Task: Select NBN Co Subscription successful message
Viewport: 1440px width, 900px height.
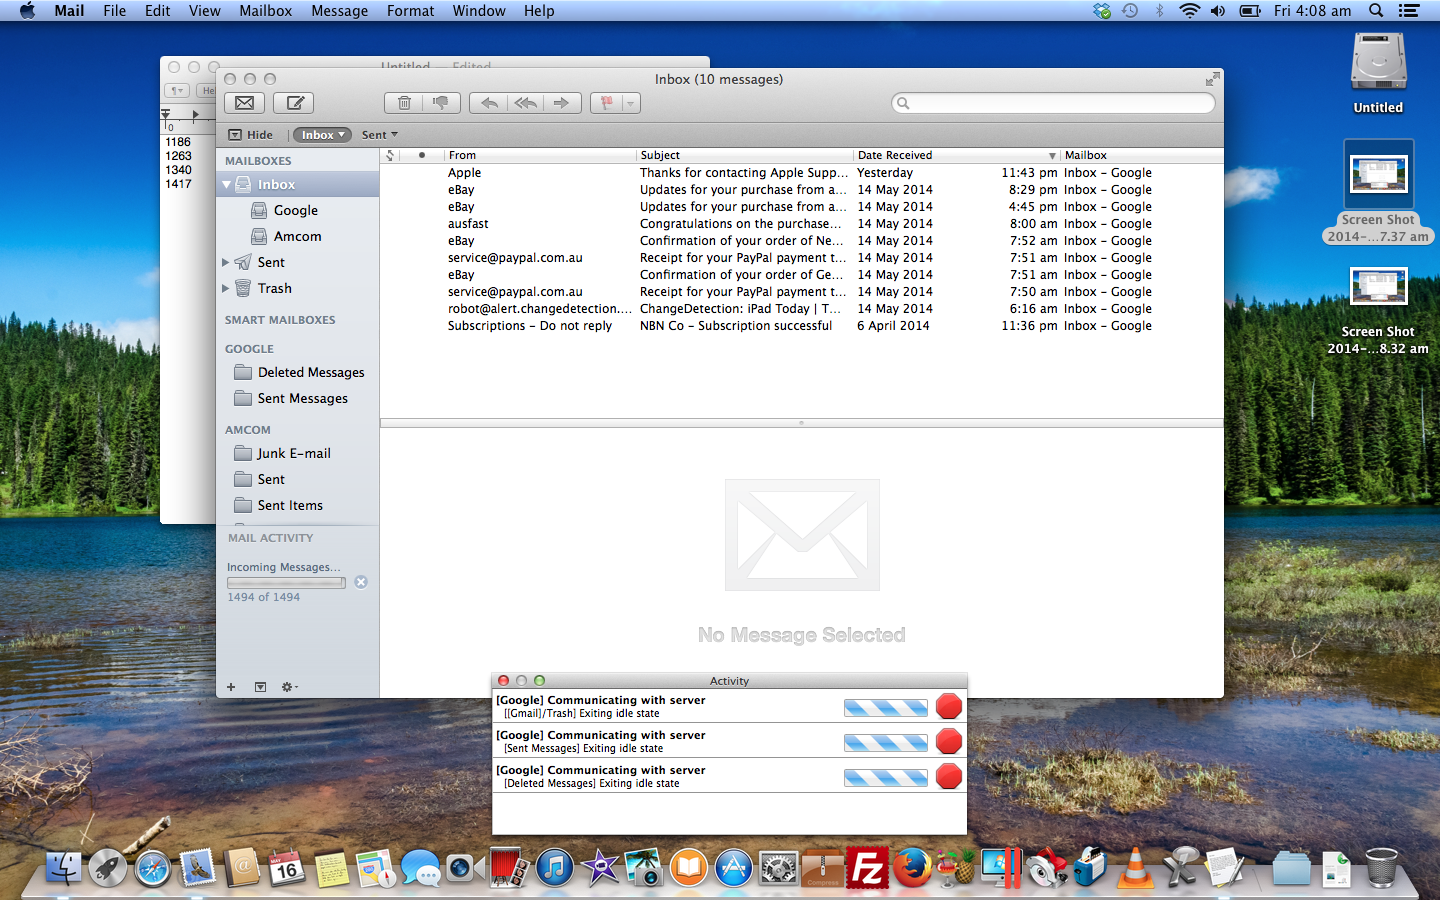Action: point(800,326)
